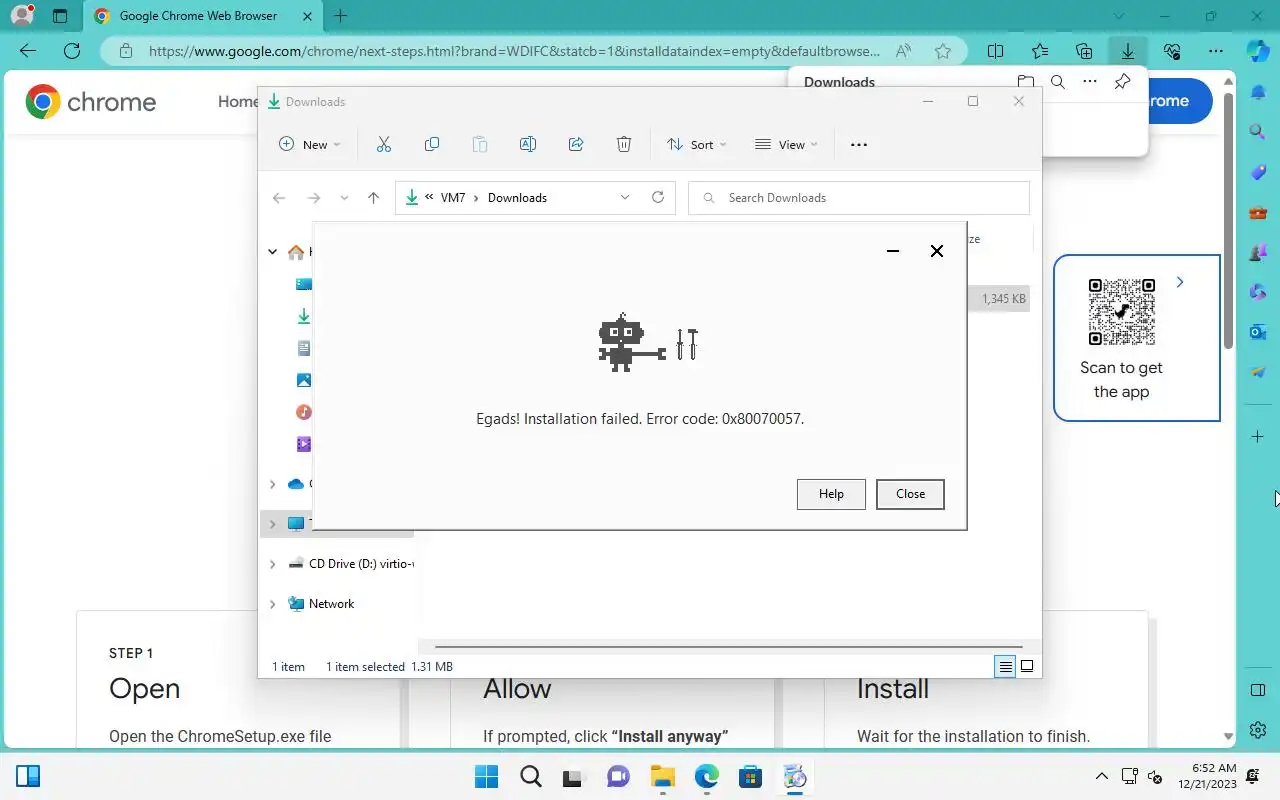1280x800 pixels.
Task: Open Edge Collections icon
Action: [1084, 51]
